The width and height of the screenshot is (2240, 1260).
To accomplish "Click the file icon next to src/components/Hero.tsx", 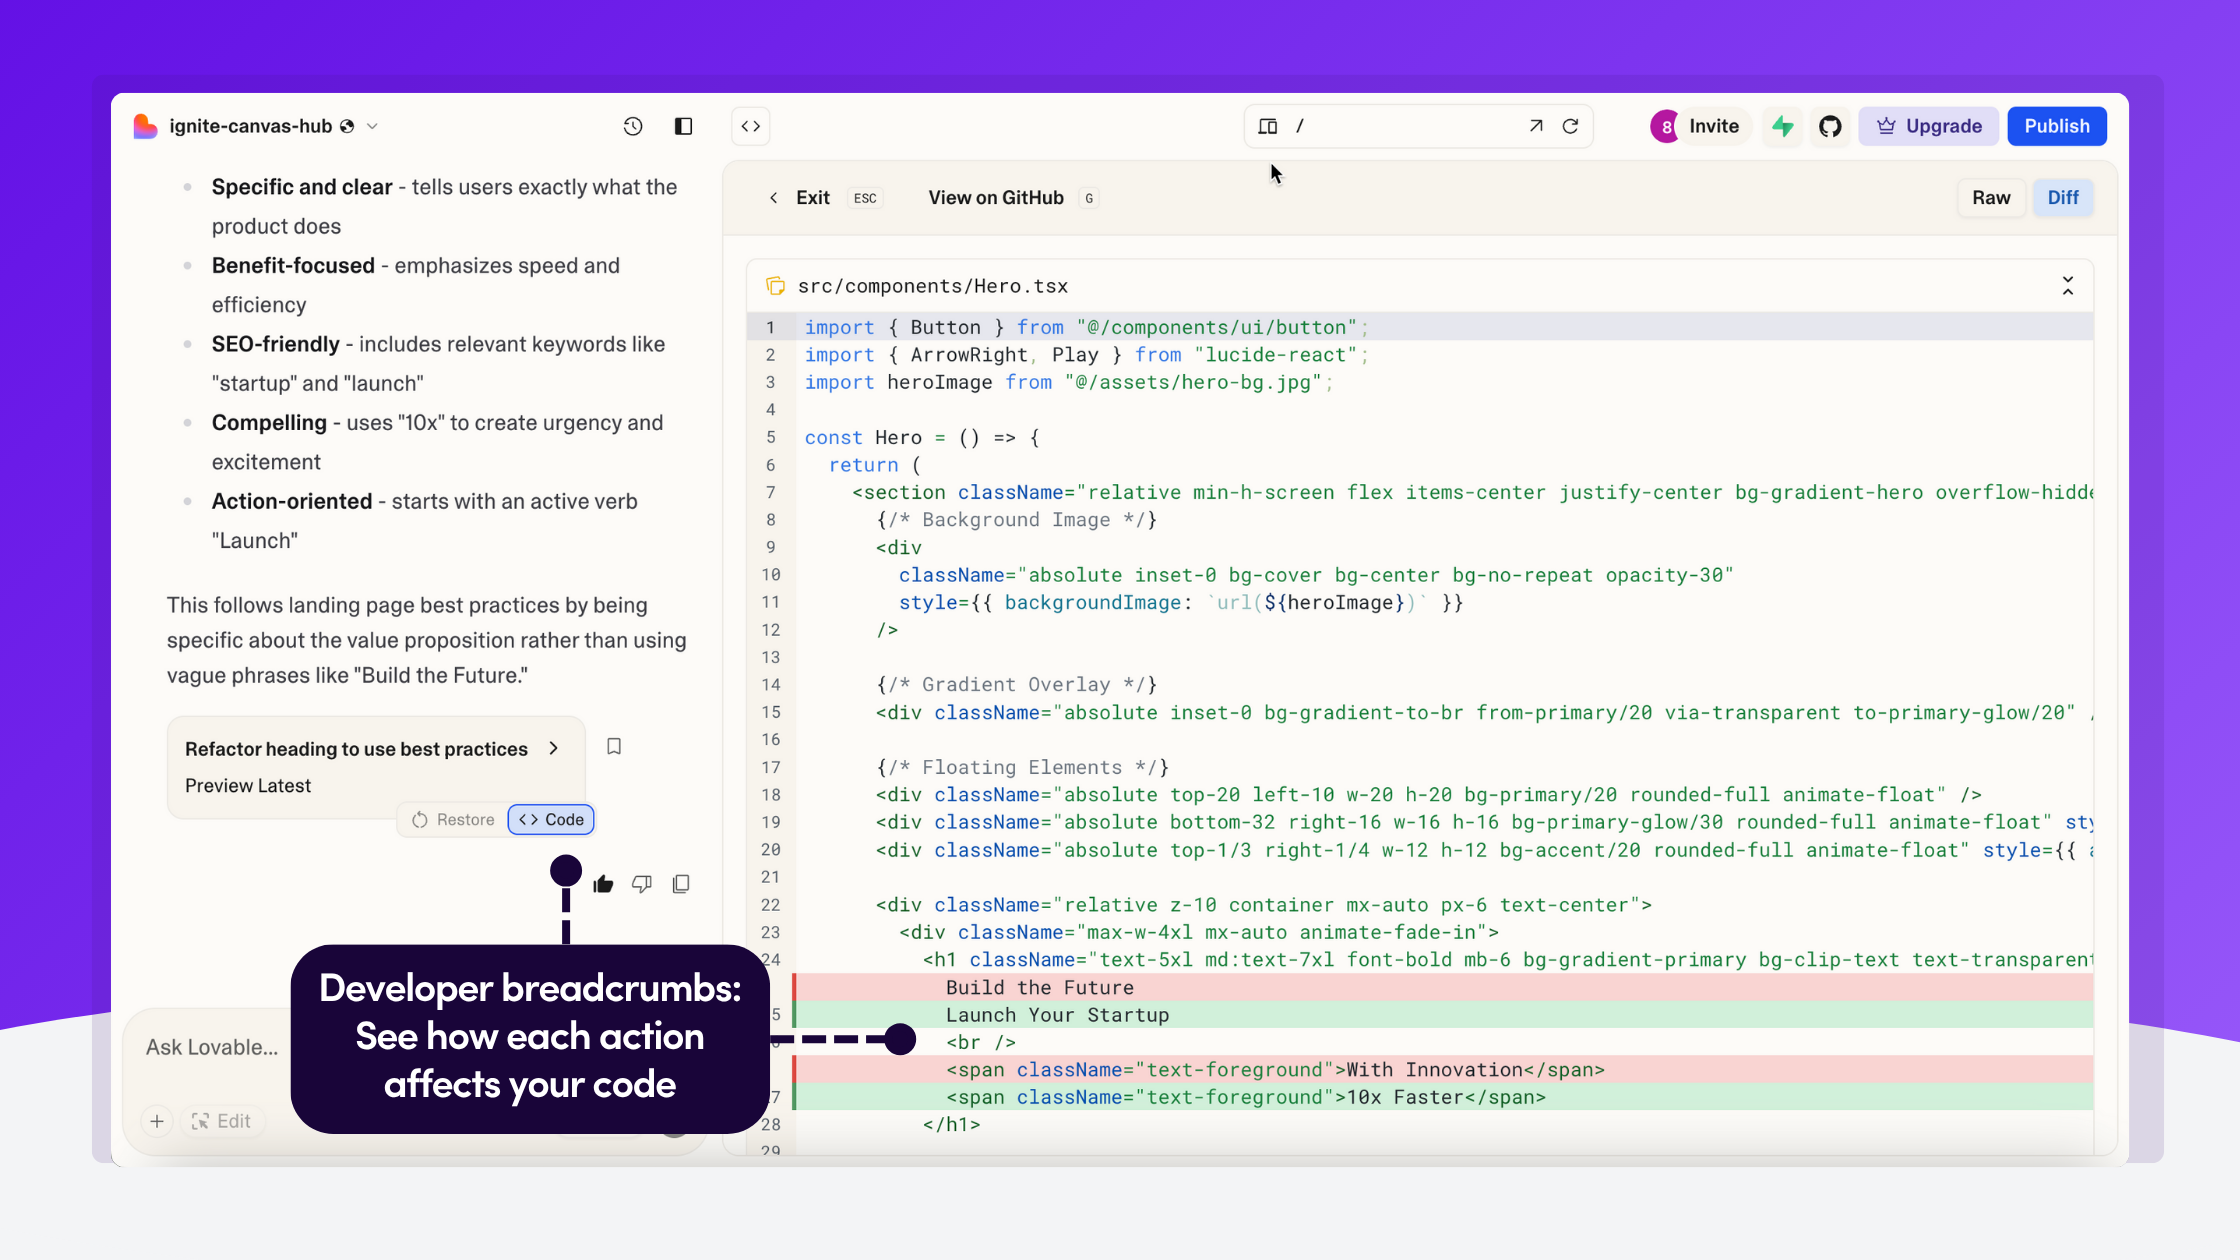I will tap(775, 286).
